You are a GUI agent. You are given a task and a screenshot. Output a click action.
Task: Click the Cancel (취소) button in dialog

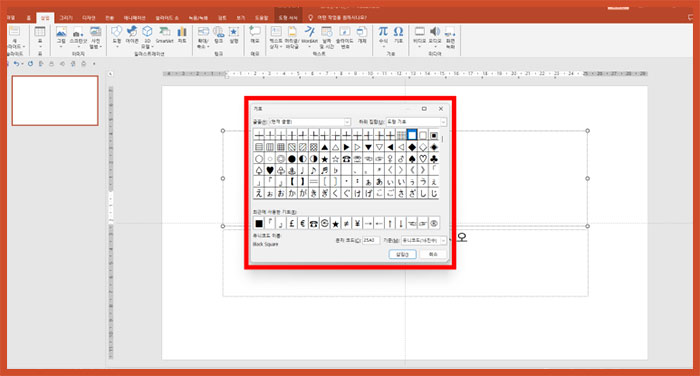click(433, 254)
